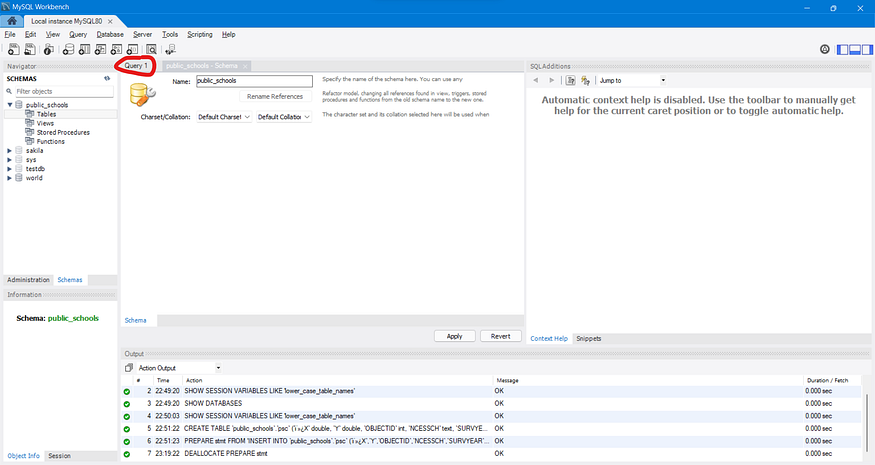The height and width of the screenshot is (465, 875).
Task: Select Views under public_schools
Action: (x=45, y=123)
